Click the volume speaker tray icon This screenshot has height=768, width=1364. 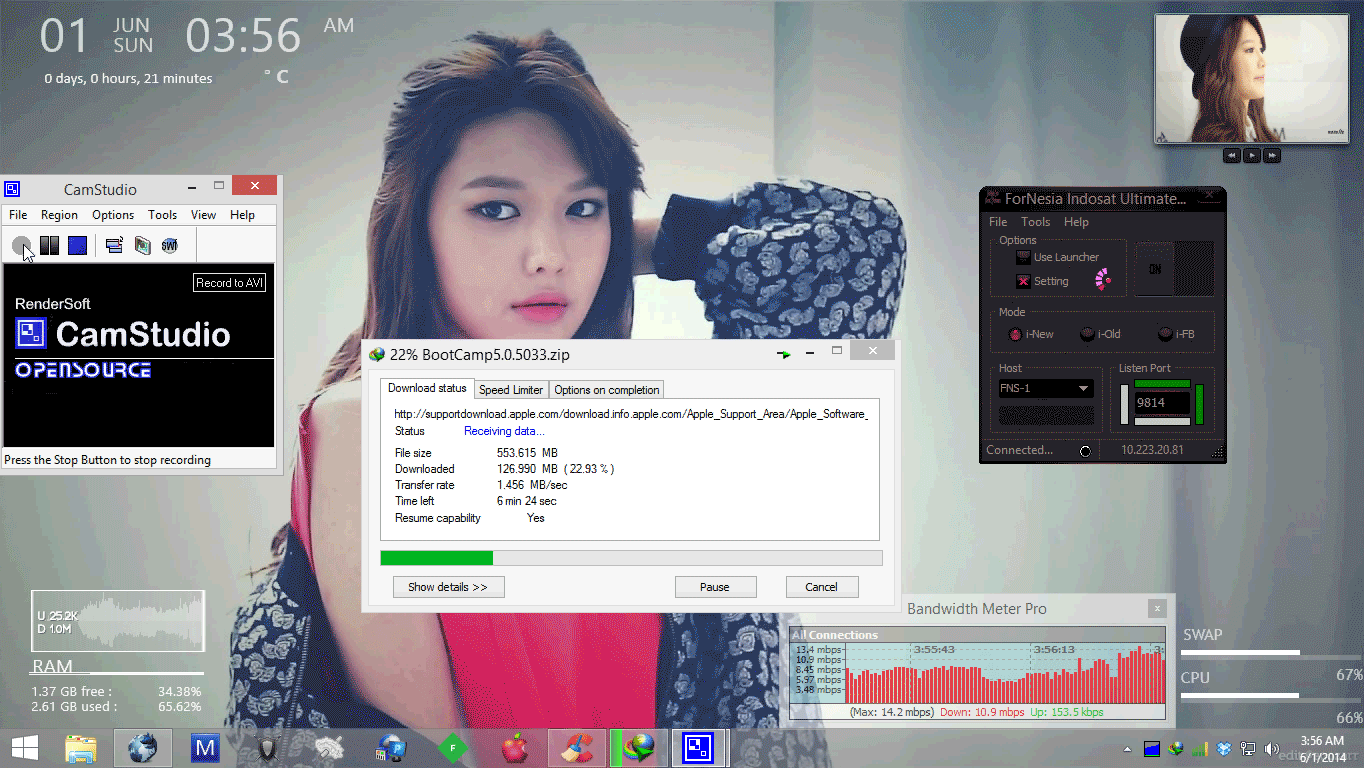[x=1272, y=748]
